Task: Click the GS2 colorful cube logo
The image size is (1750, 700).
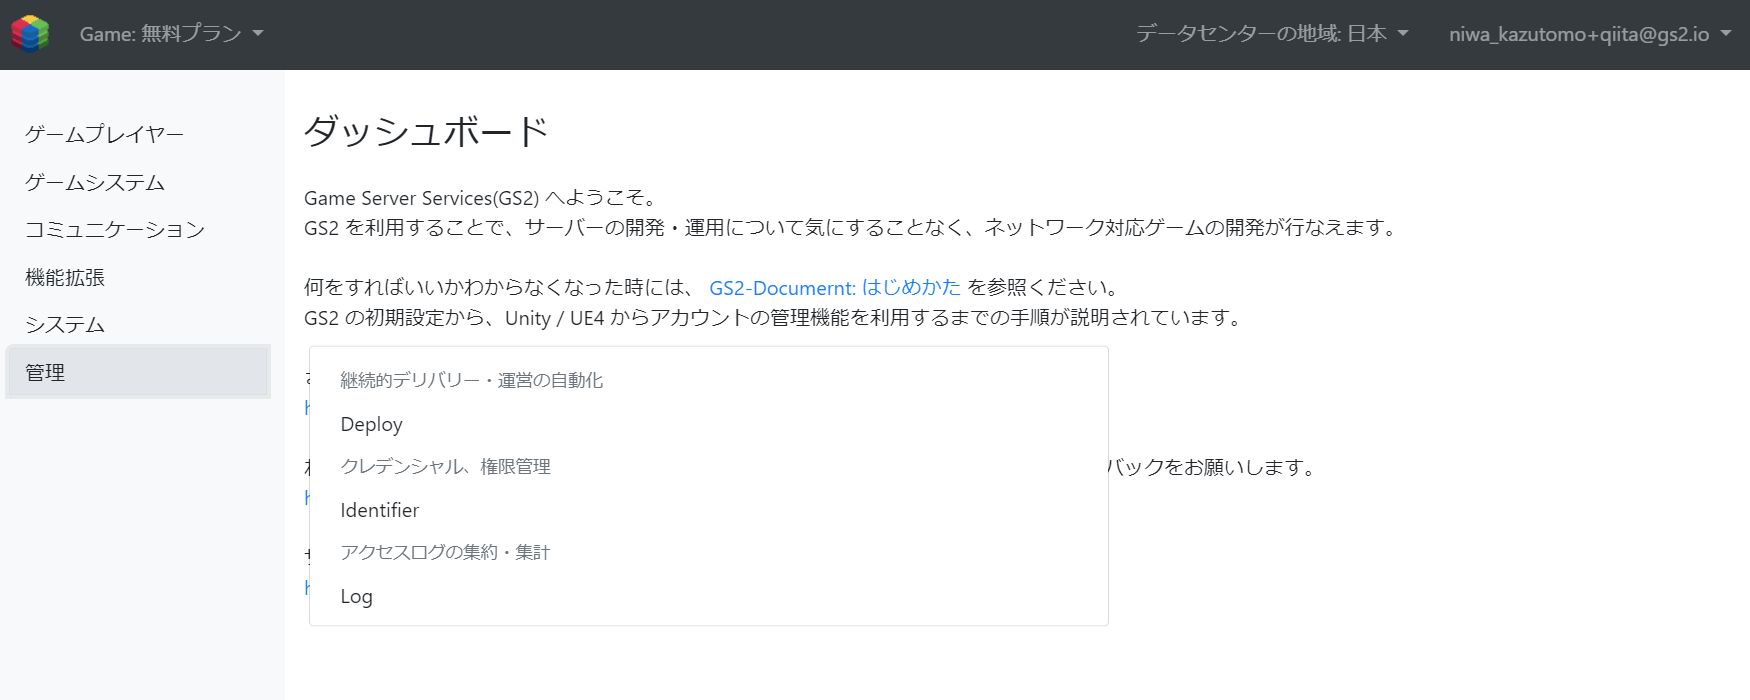Action: [x=30, y=33]
